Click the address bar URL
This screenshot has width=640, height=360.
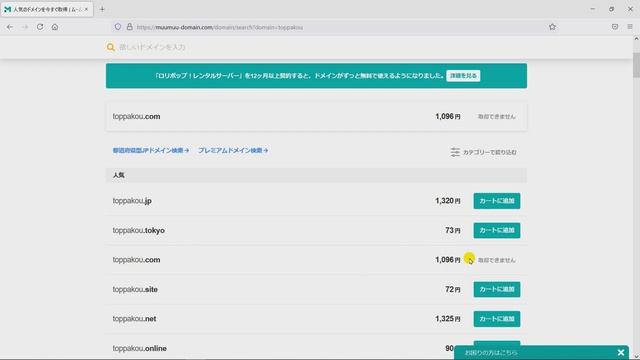(x=220, y=27)
